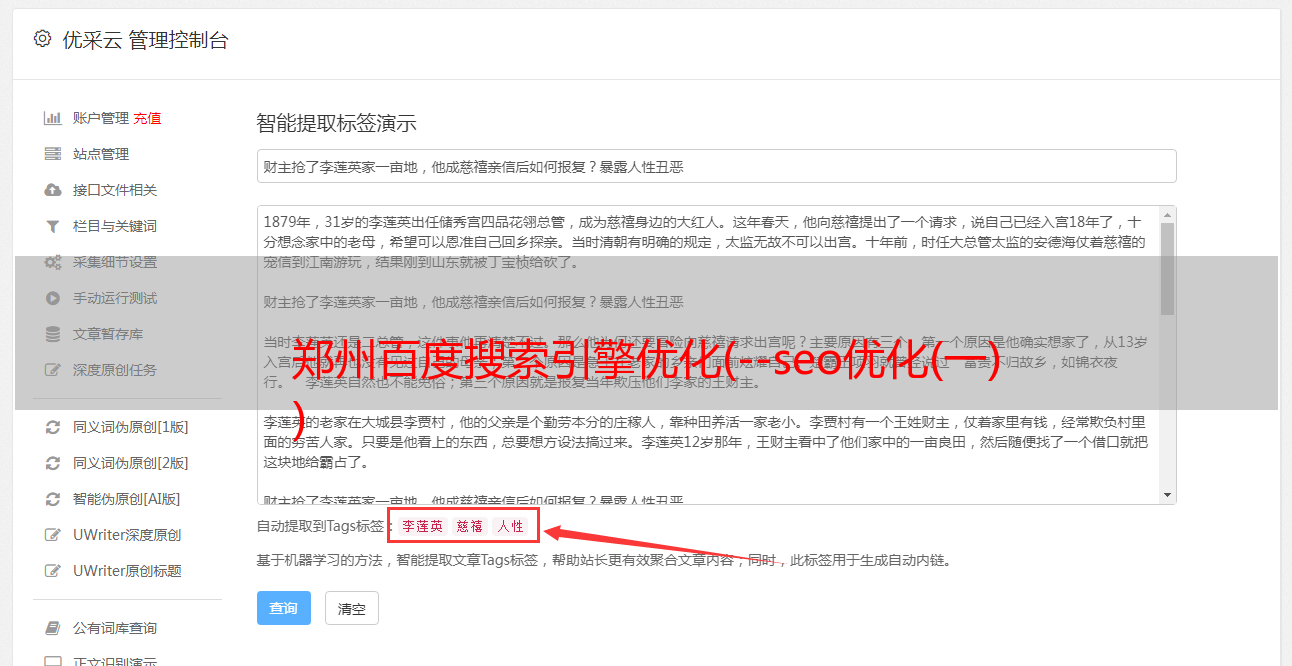This screenshot has width=1292, height=666.
Task: Click the text area scrollbar up arrow
Action: 1167,215
